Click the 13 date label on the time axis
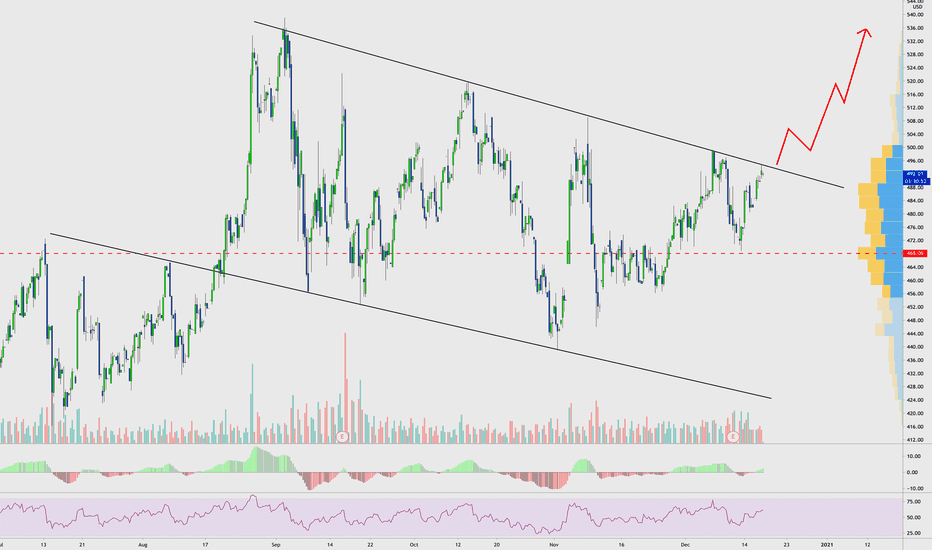The height and width of the screenshot is (550, 932). [43, 544]
